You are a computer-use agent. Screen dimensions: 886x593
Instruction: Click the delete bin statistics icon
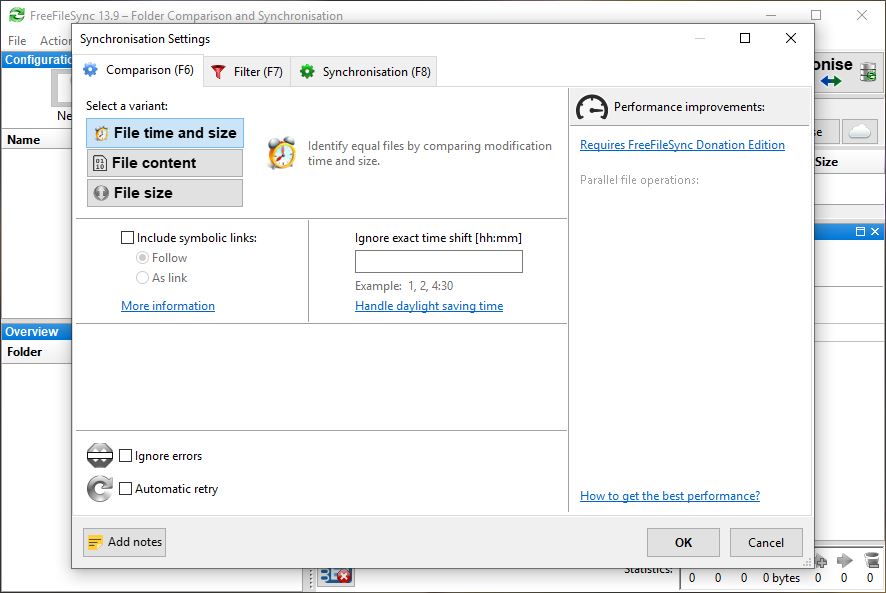871,560
